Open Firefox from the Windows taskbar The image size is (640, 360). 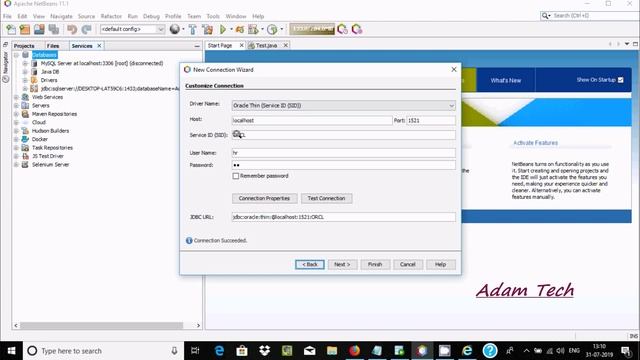354,351
